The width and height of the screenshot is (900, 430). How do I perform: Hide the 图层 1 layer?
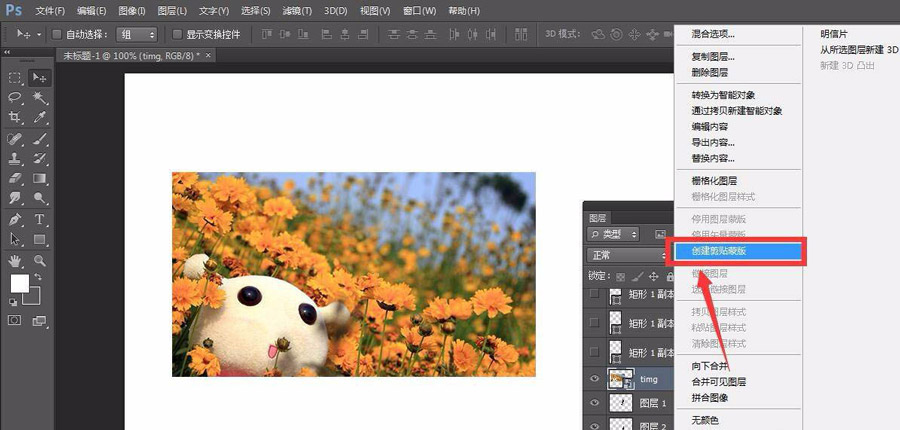[x=595, y=403]
